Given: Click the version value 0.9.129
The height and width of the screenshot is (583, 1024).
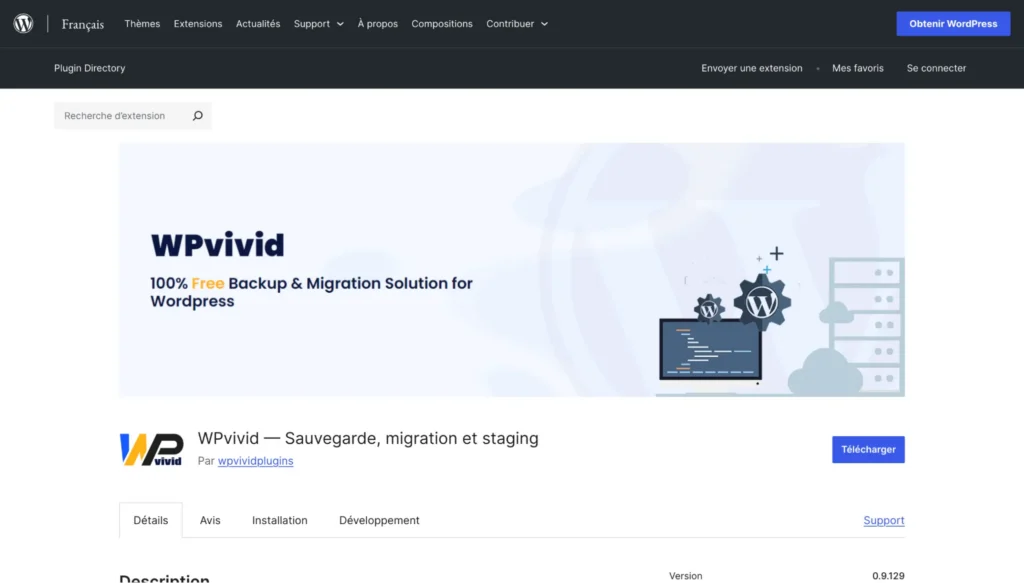Looking at the screenshot, I should click(x=888, y=576).
